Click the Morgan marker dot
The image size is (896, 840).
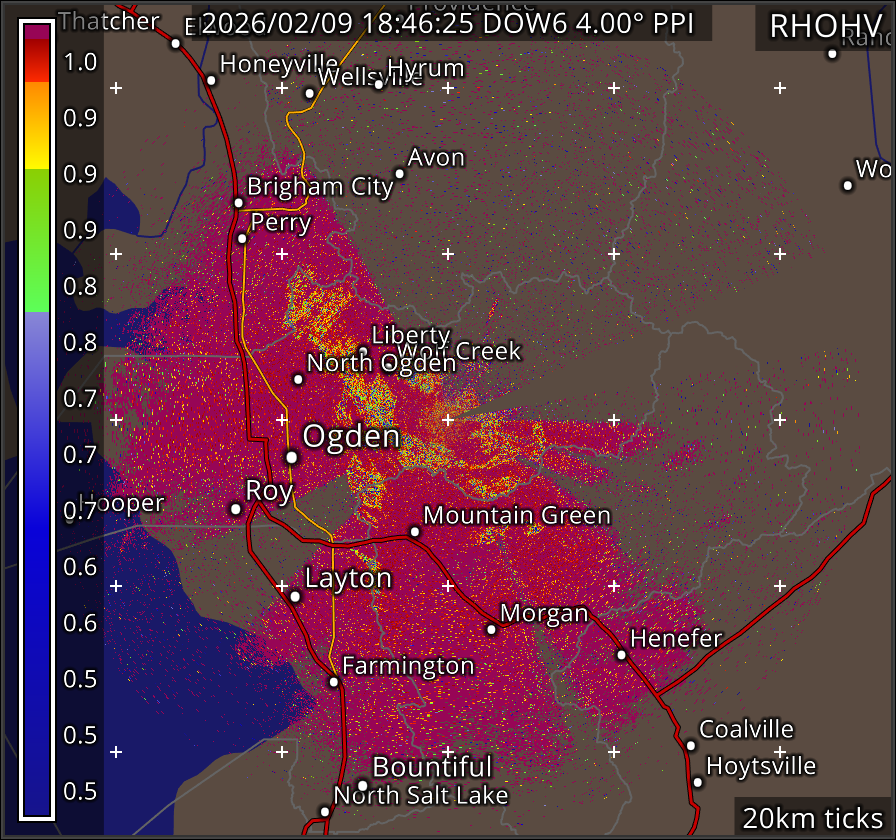(x=491, y=629)
